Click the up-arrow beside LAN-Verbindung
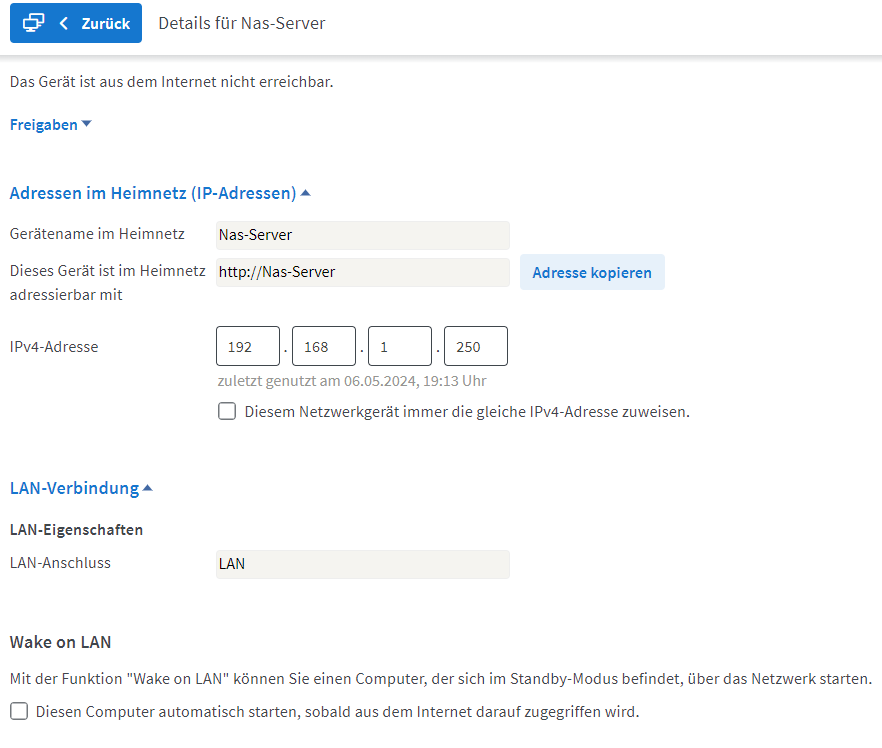The image size is (882, 748). (x=147, y=488)
